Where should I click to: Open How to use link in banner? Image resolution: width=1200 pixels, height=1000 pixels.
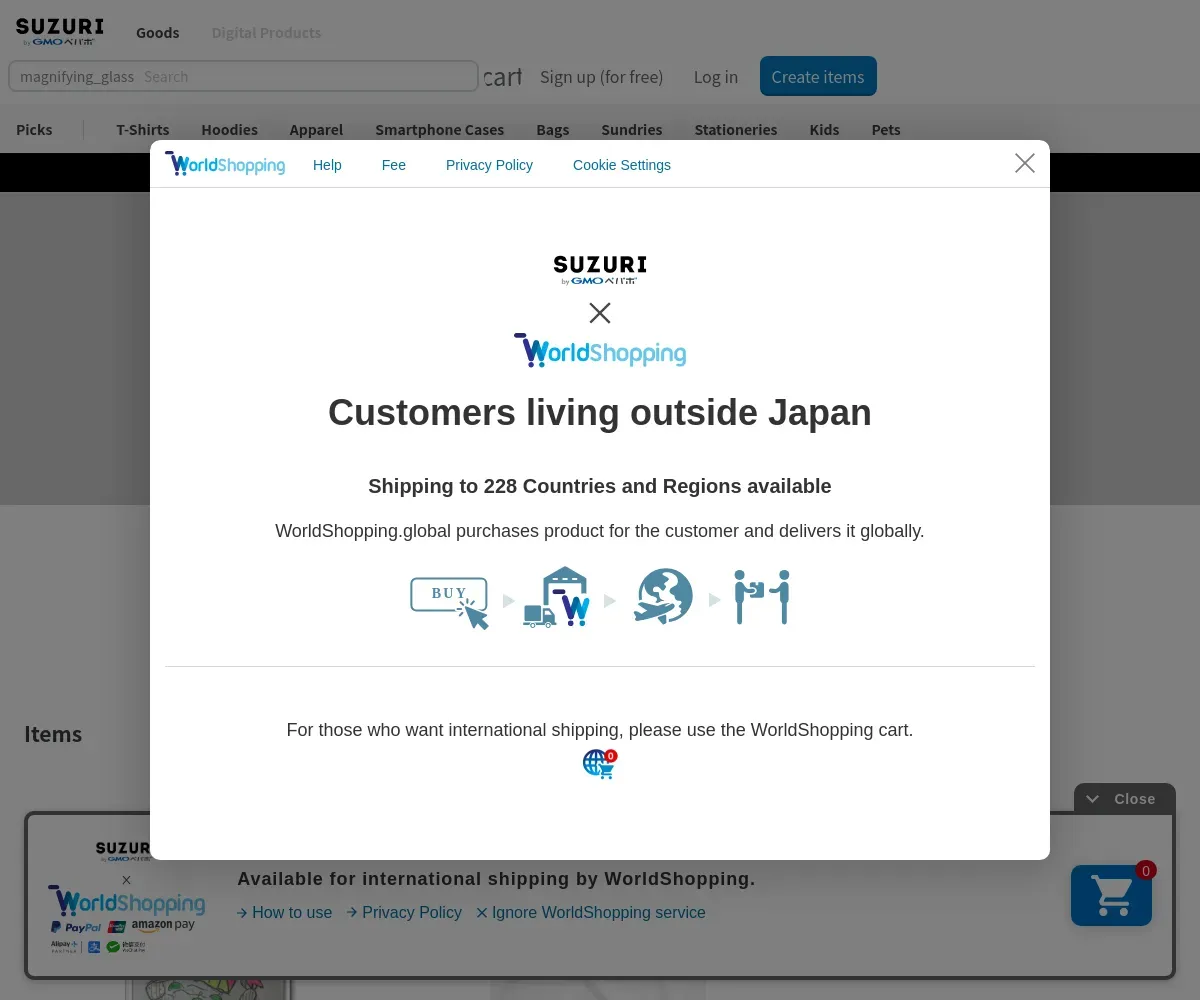[x=285, y=912]
